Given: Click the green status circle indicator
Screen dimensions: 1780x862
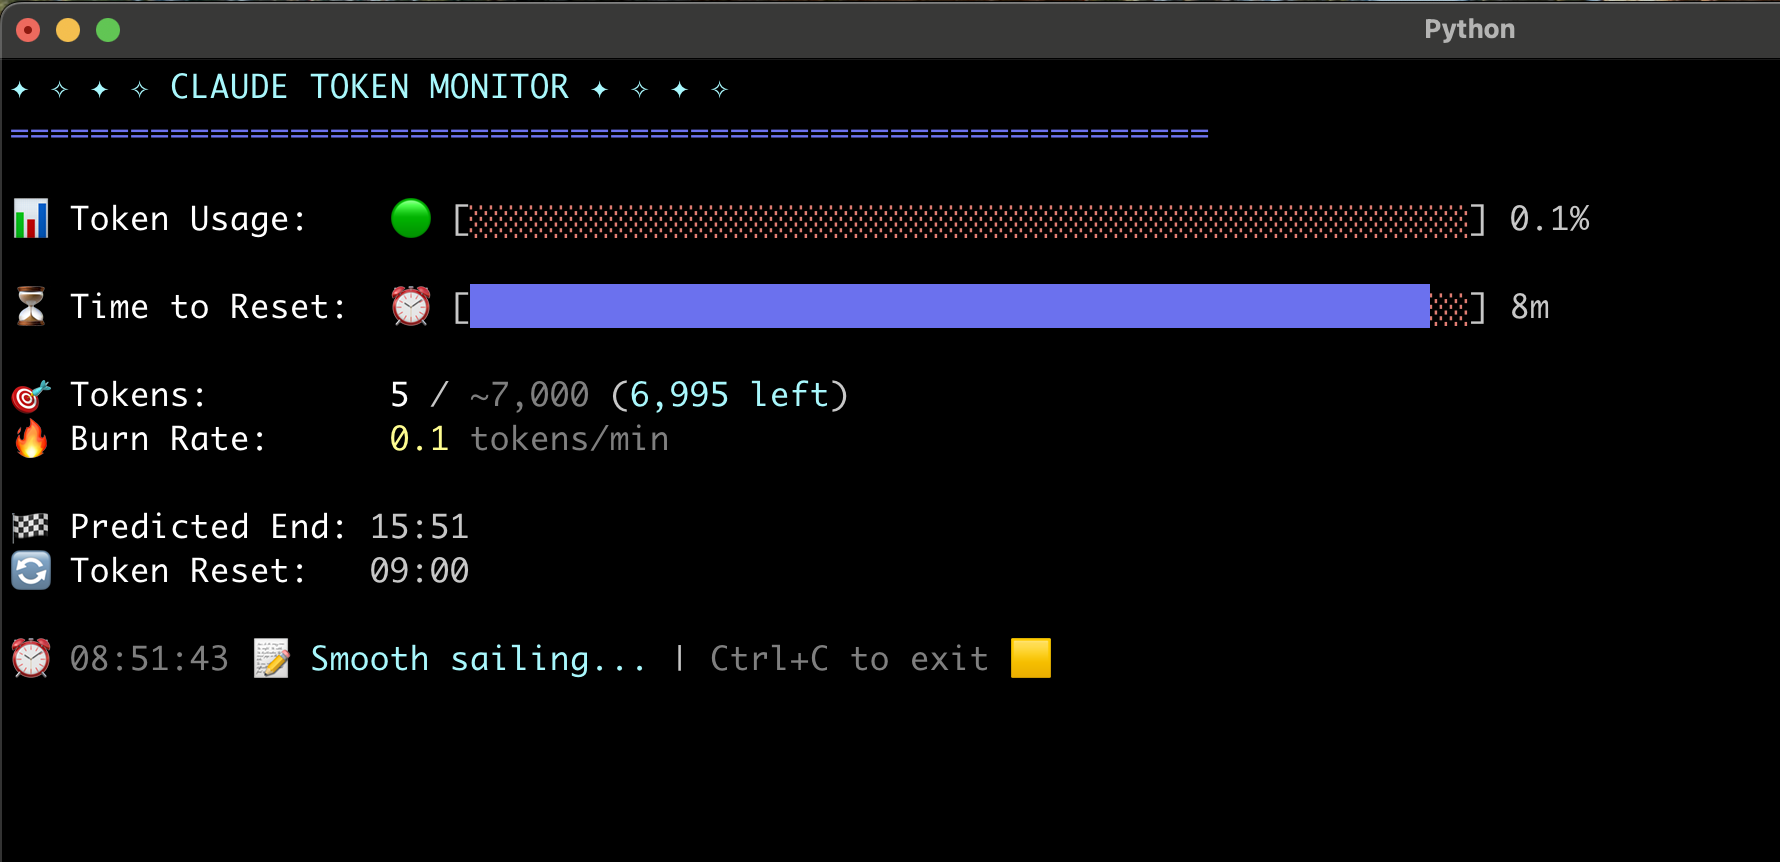Looking at the screenshot, I should [411, 219].
